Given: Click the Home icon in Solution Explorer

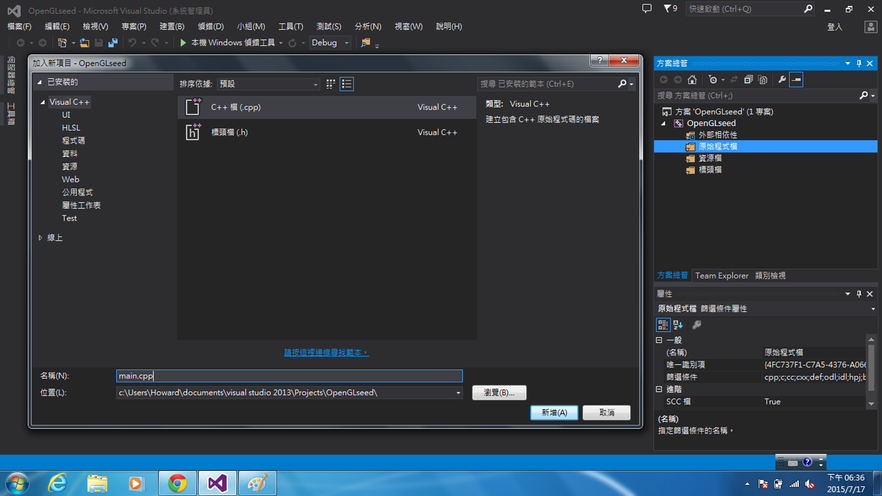Looking at the screenshot, I should tap(692, 80).
